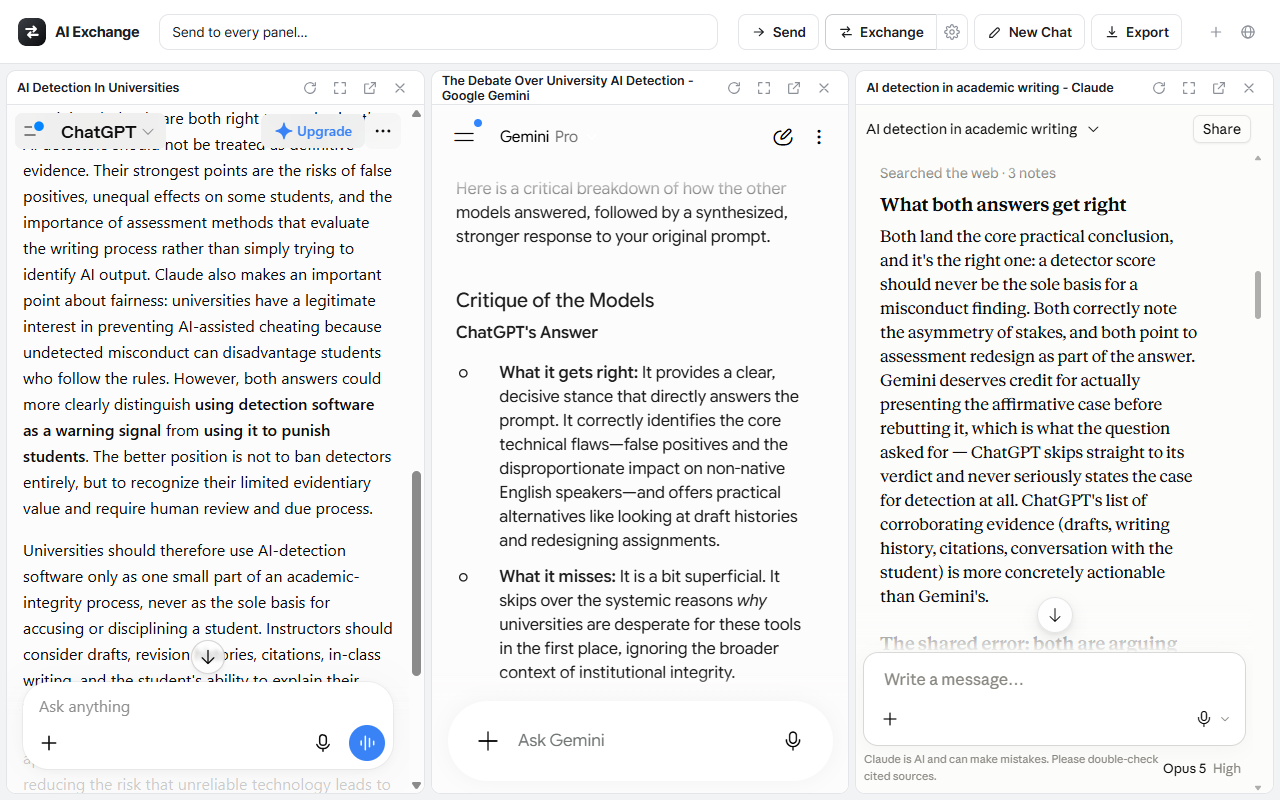Click the Send button
1280x800 pixels.
coord(778,32)
